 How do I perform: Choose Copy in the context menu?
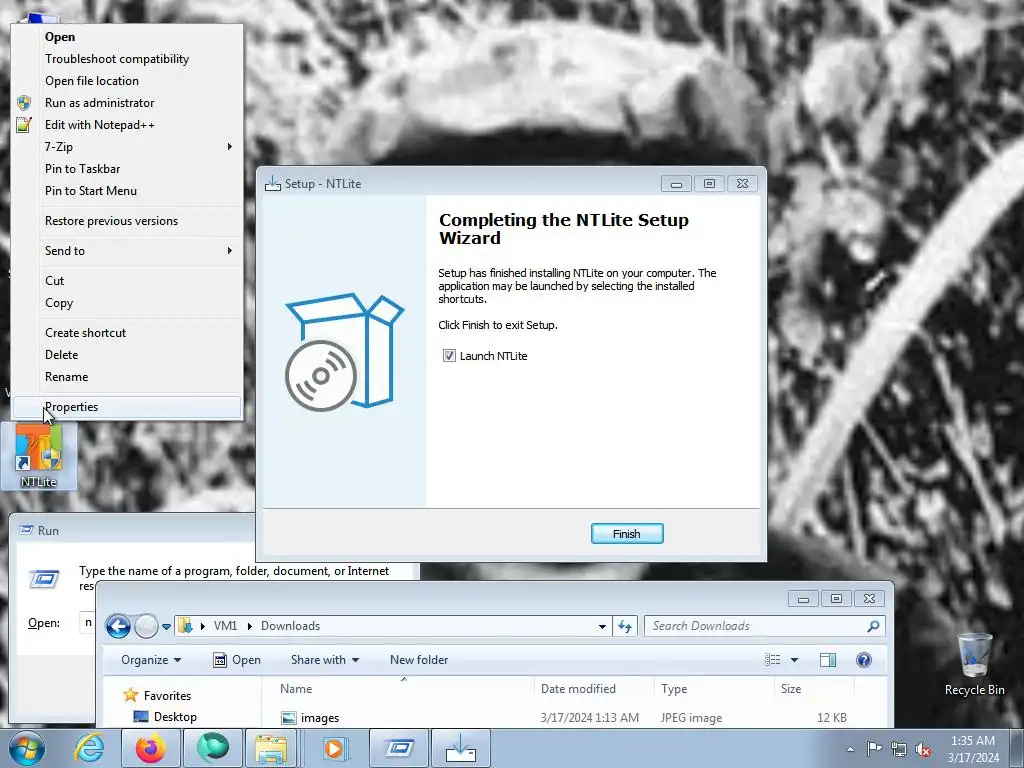pos(127,303)
